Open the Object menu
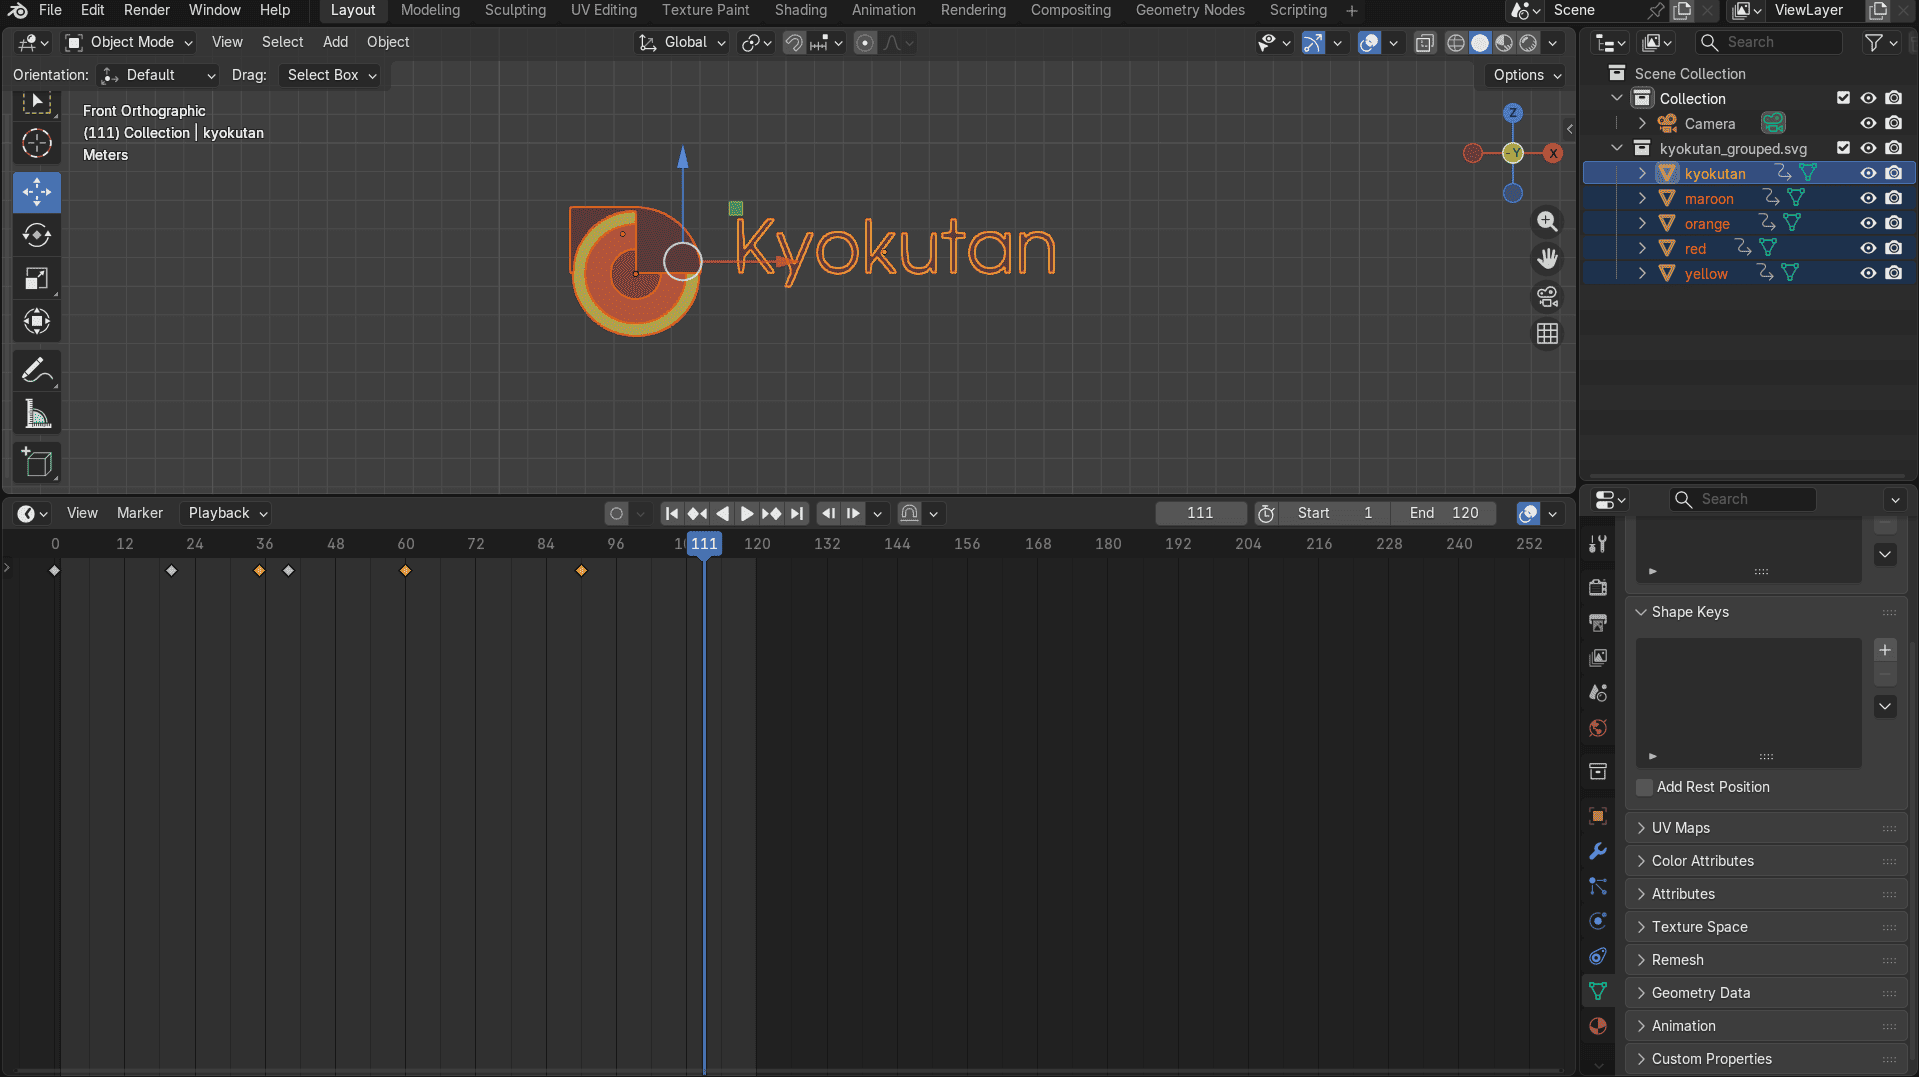The width and height of the screenshot is (1919, 1077). click(388, 42)
